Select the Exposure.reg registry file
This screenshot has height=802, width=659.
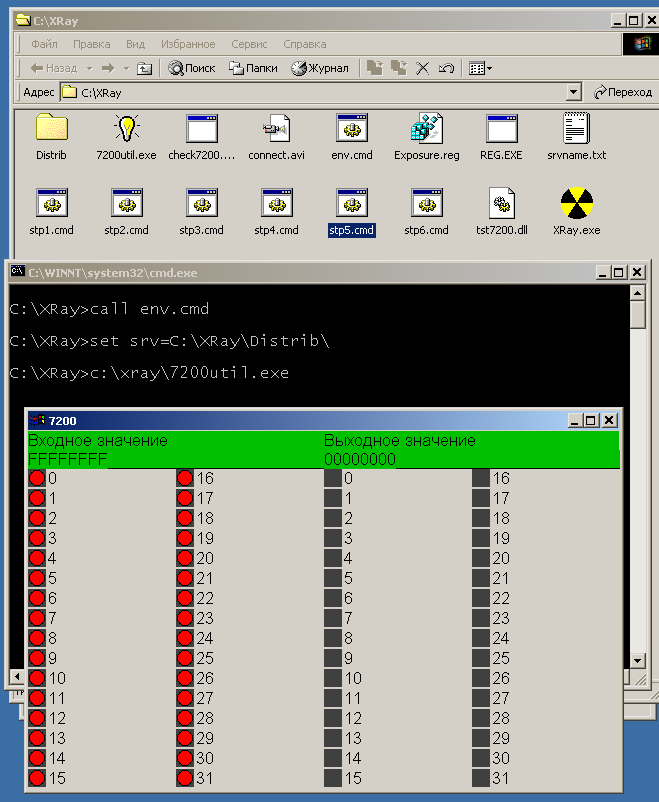(x=426, y=129)
